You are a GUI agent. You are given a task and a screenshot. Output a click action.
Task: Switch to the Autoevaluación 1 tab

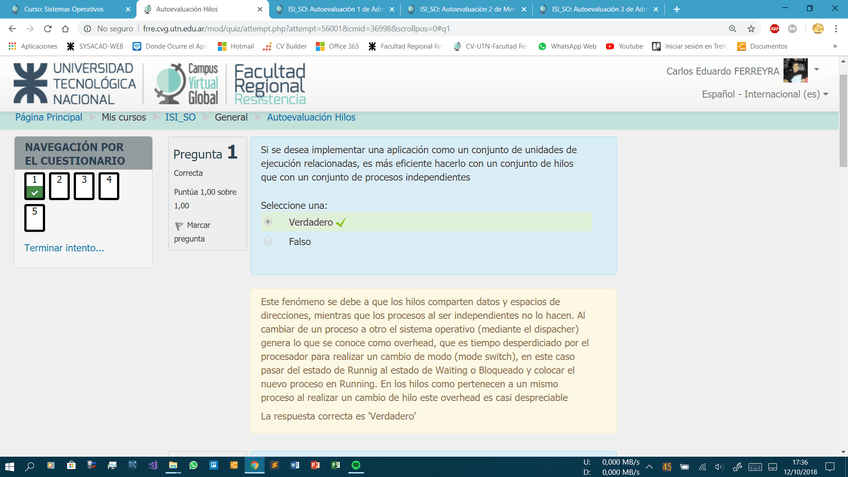coord(335,9)
